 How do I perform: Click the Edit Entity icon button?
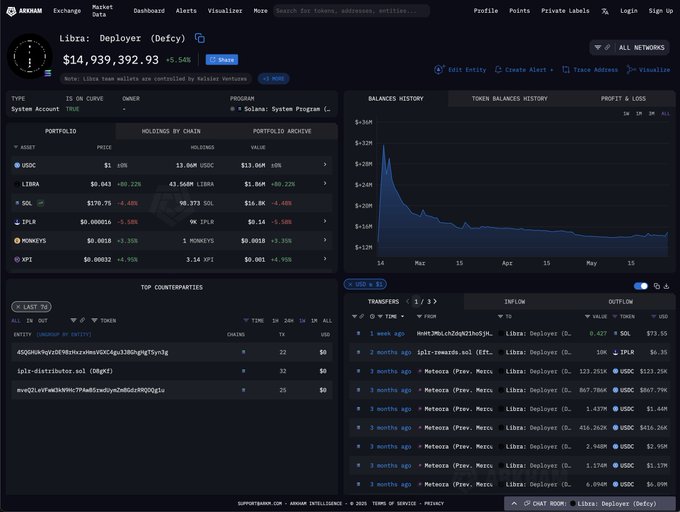tap(460, 69)
